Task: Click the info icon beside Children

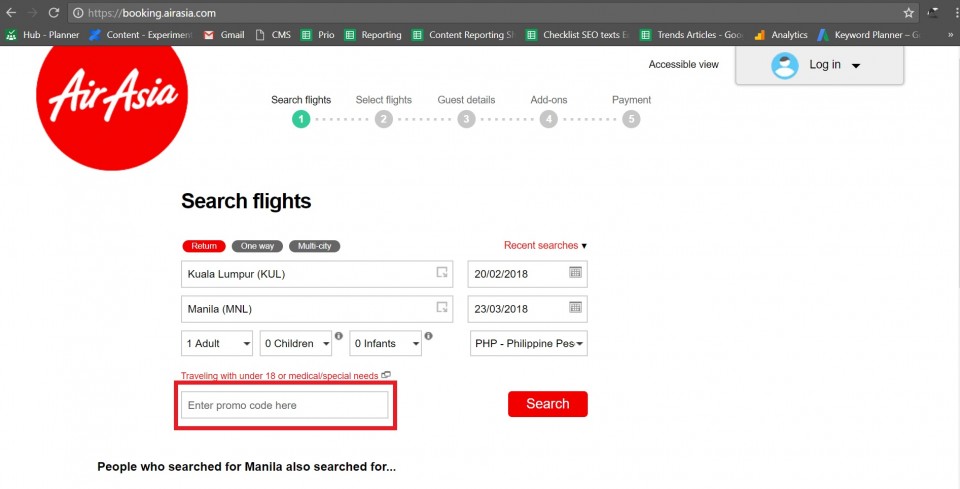Action: point(339,336)
